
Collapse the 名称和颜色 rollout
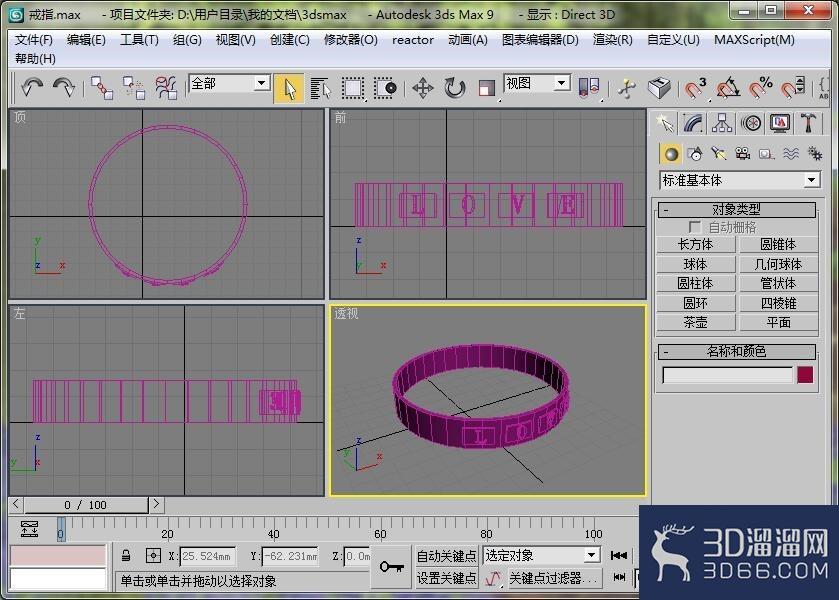[x=736, y=352]
